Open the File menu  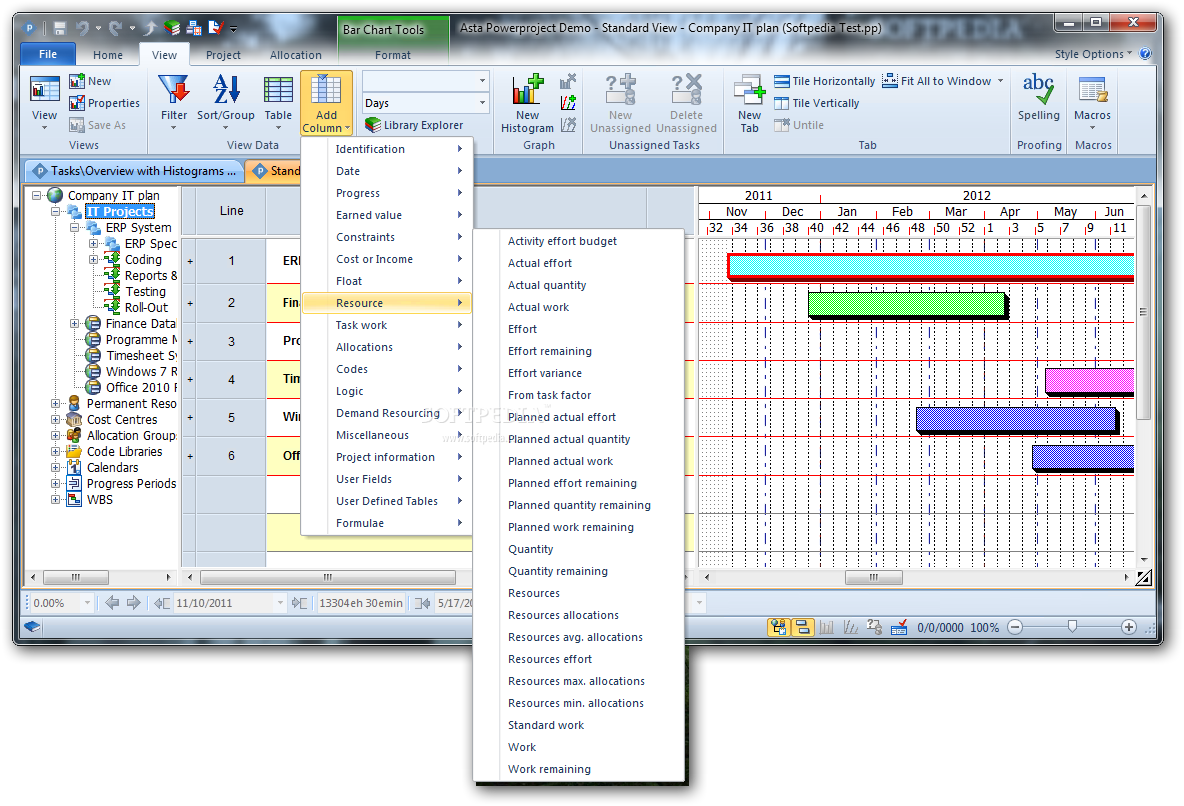pyautogui.click(x=48, y=54)
